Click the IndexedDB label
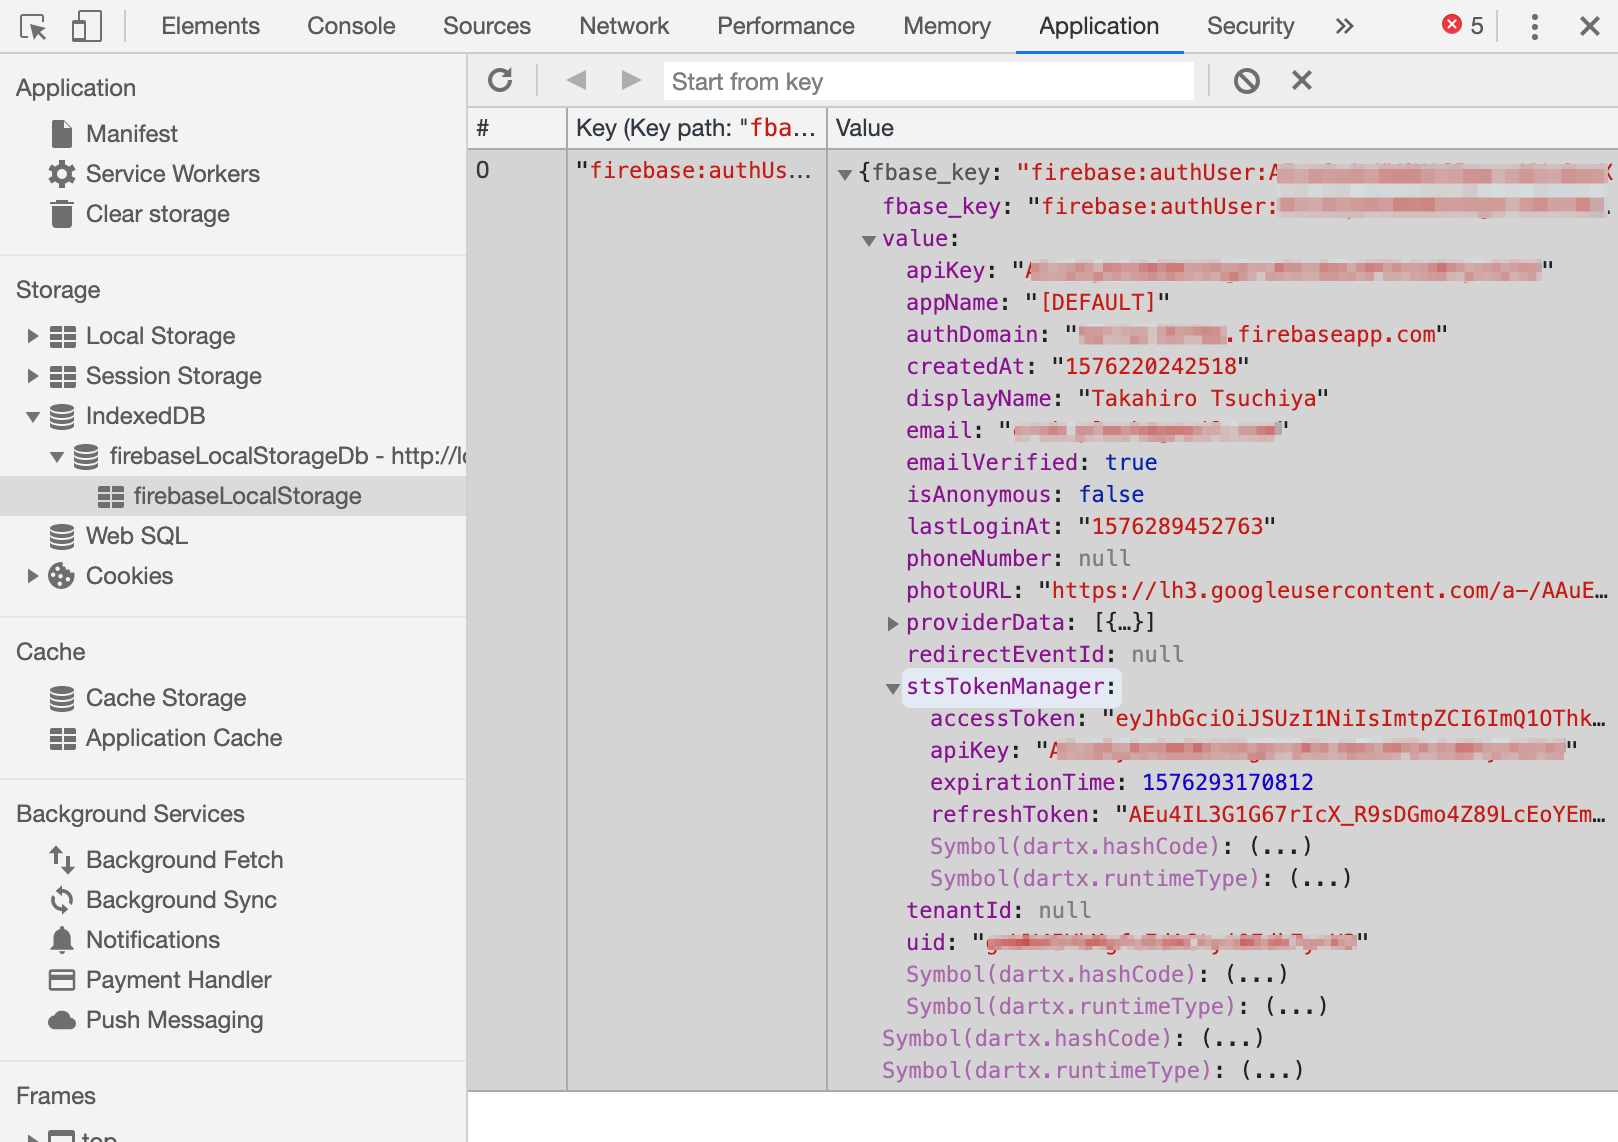 tap(145, 416)
